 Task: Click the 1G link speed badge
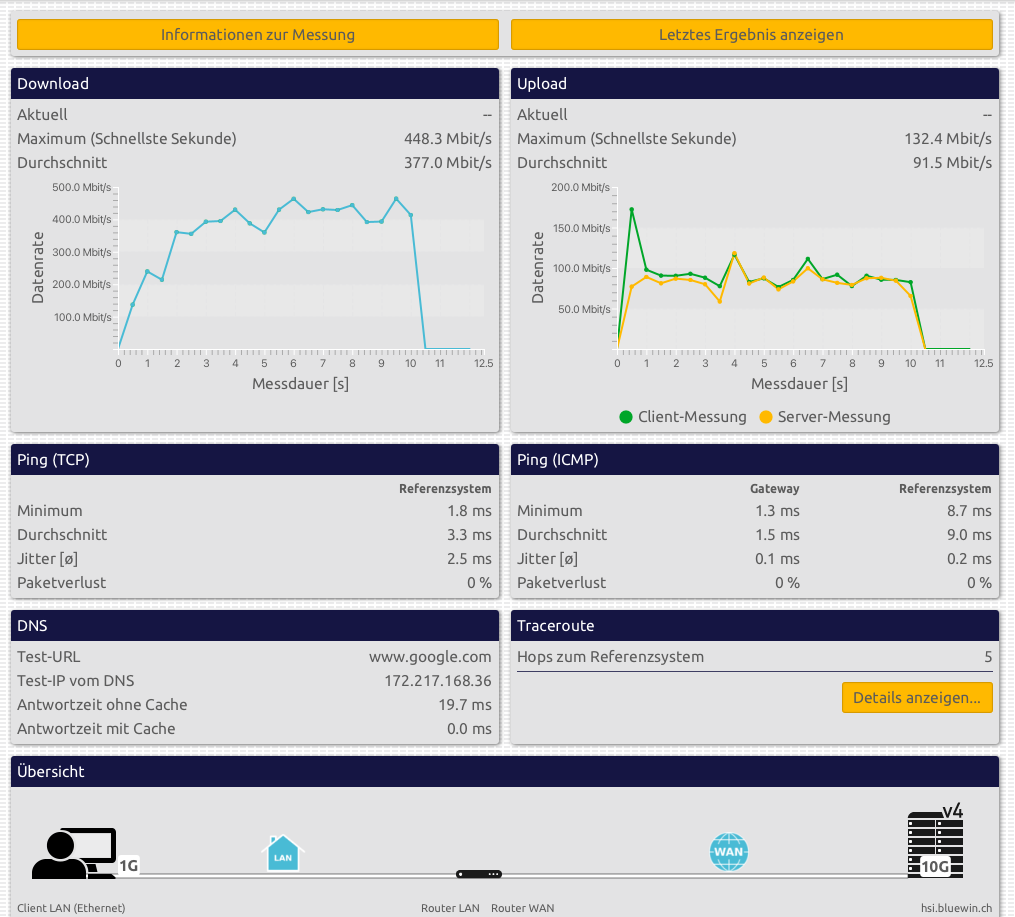[x=128, y=865]
